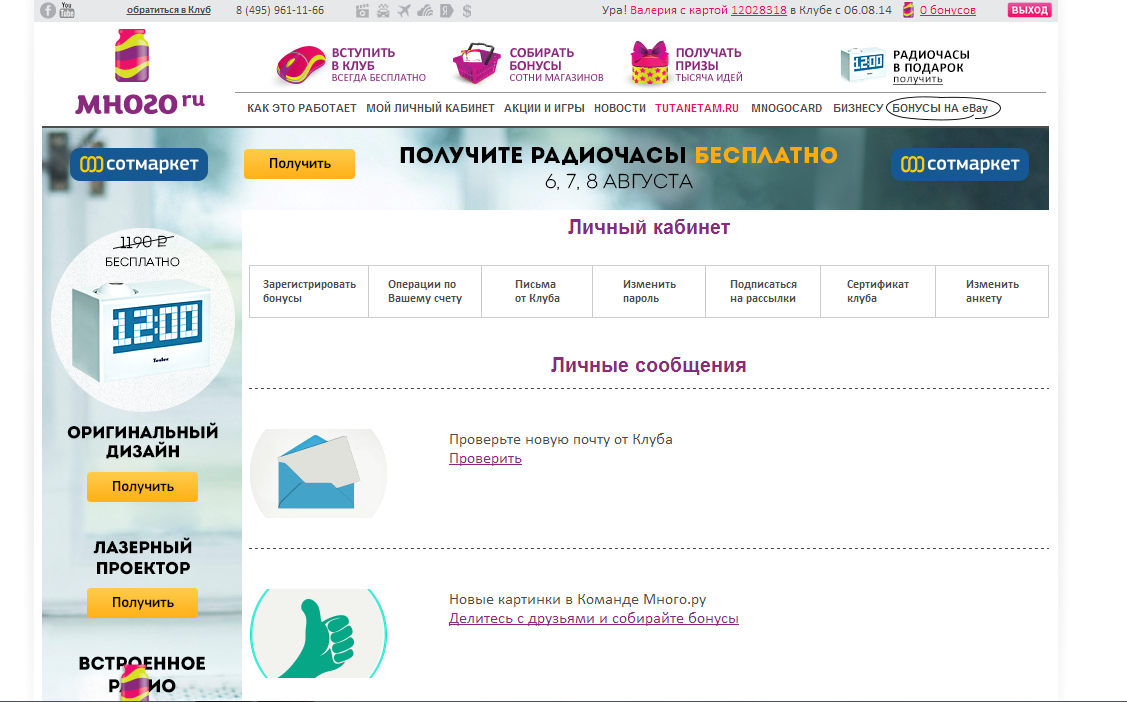Click Делитесь с друзьями и собирайте бонусы link
This screenshot has width=1127, height=702.
tap(594, 618)
